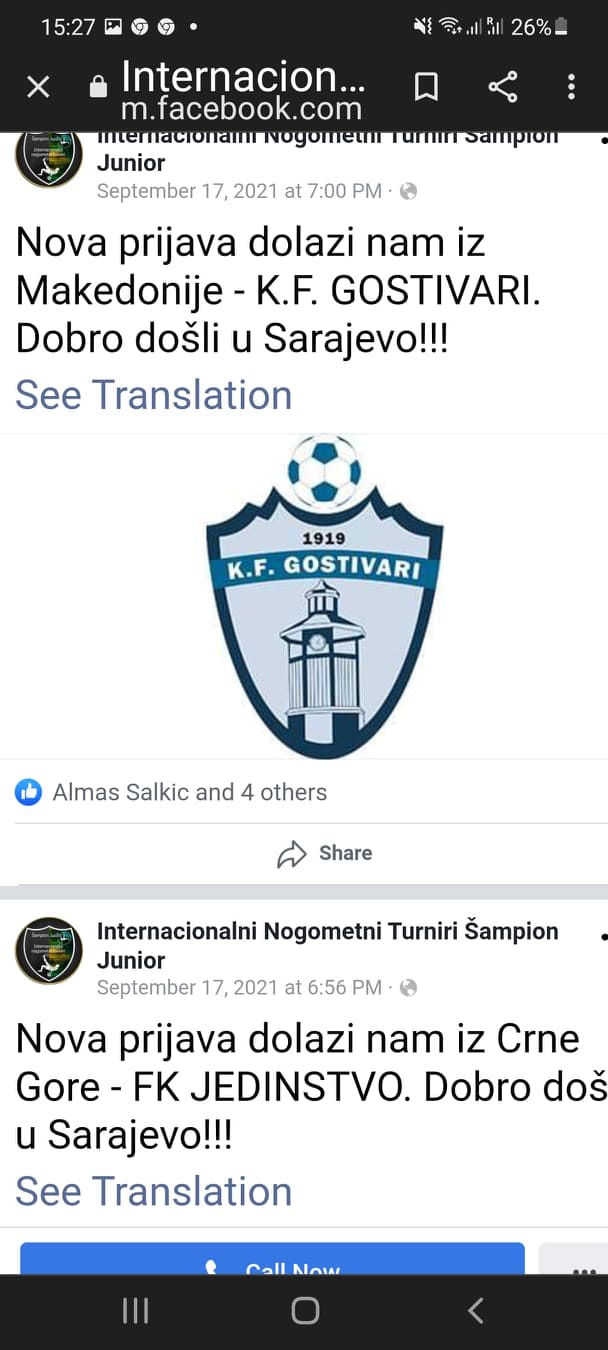The height and width of the screenshot is (1350, 608).
Task: Tap Android home navigation button
Action: [x=305, y=1311]
